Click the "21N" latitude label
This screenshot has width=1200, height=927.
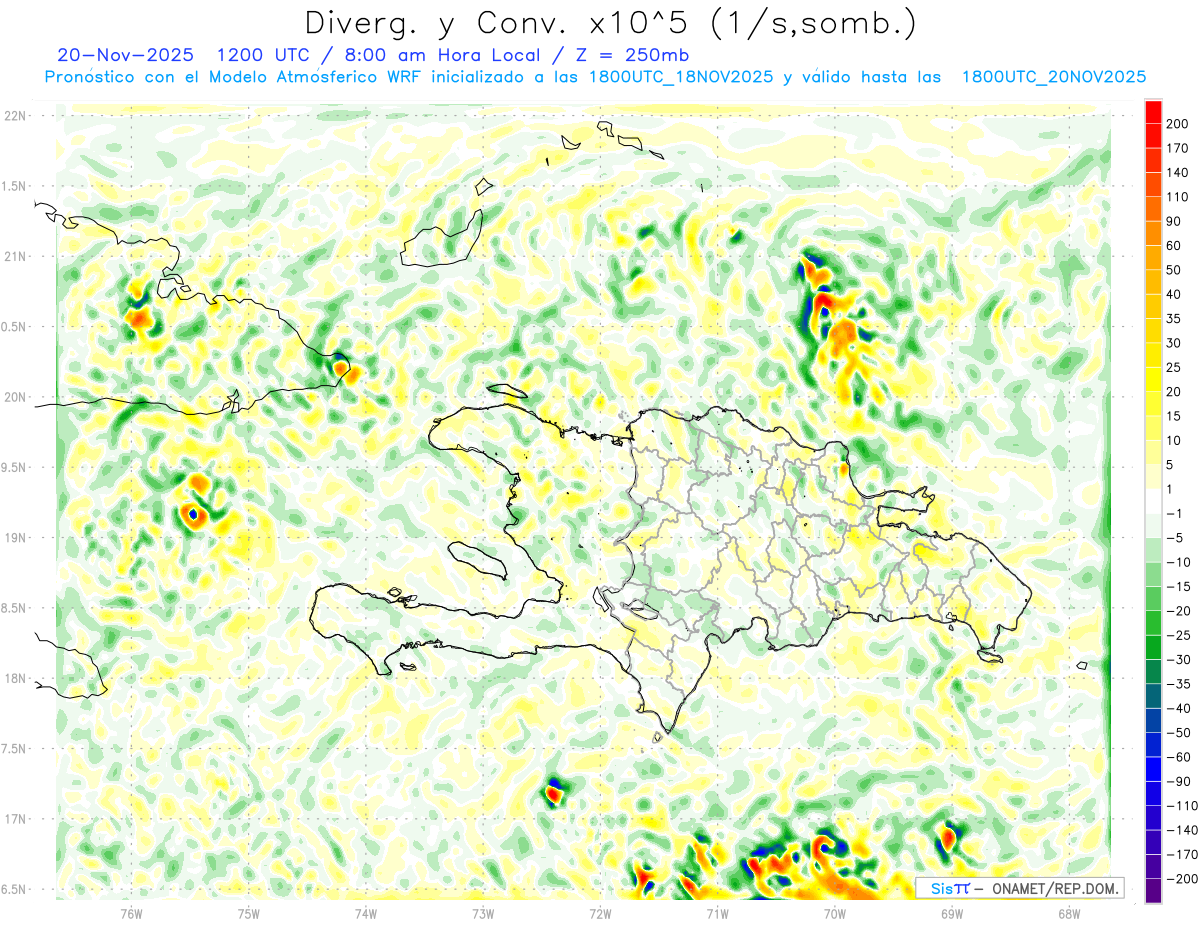[14, 256]
